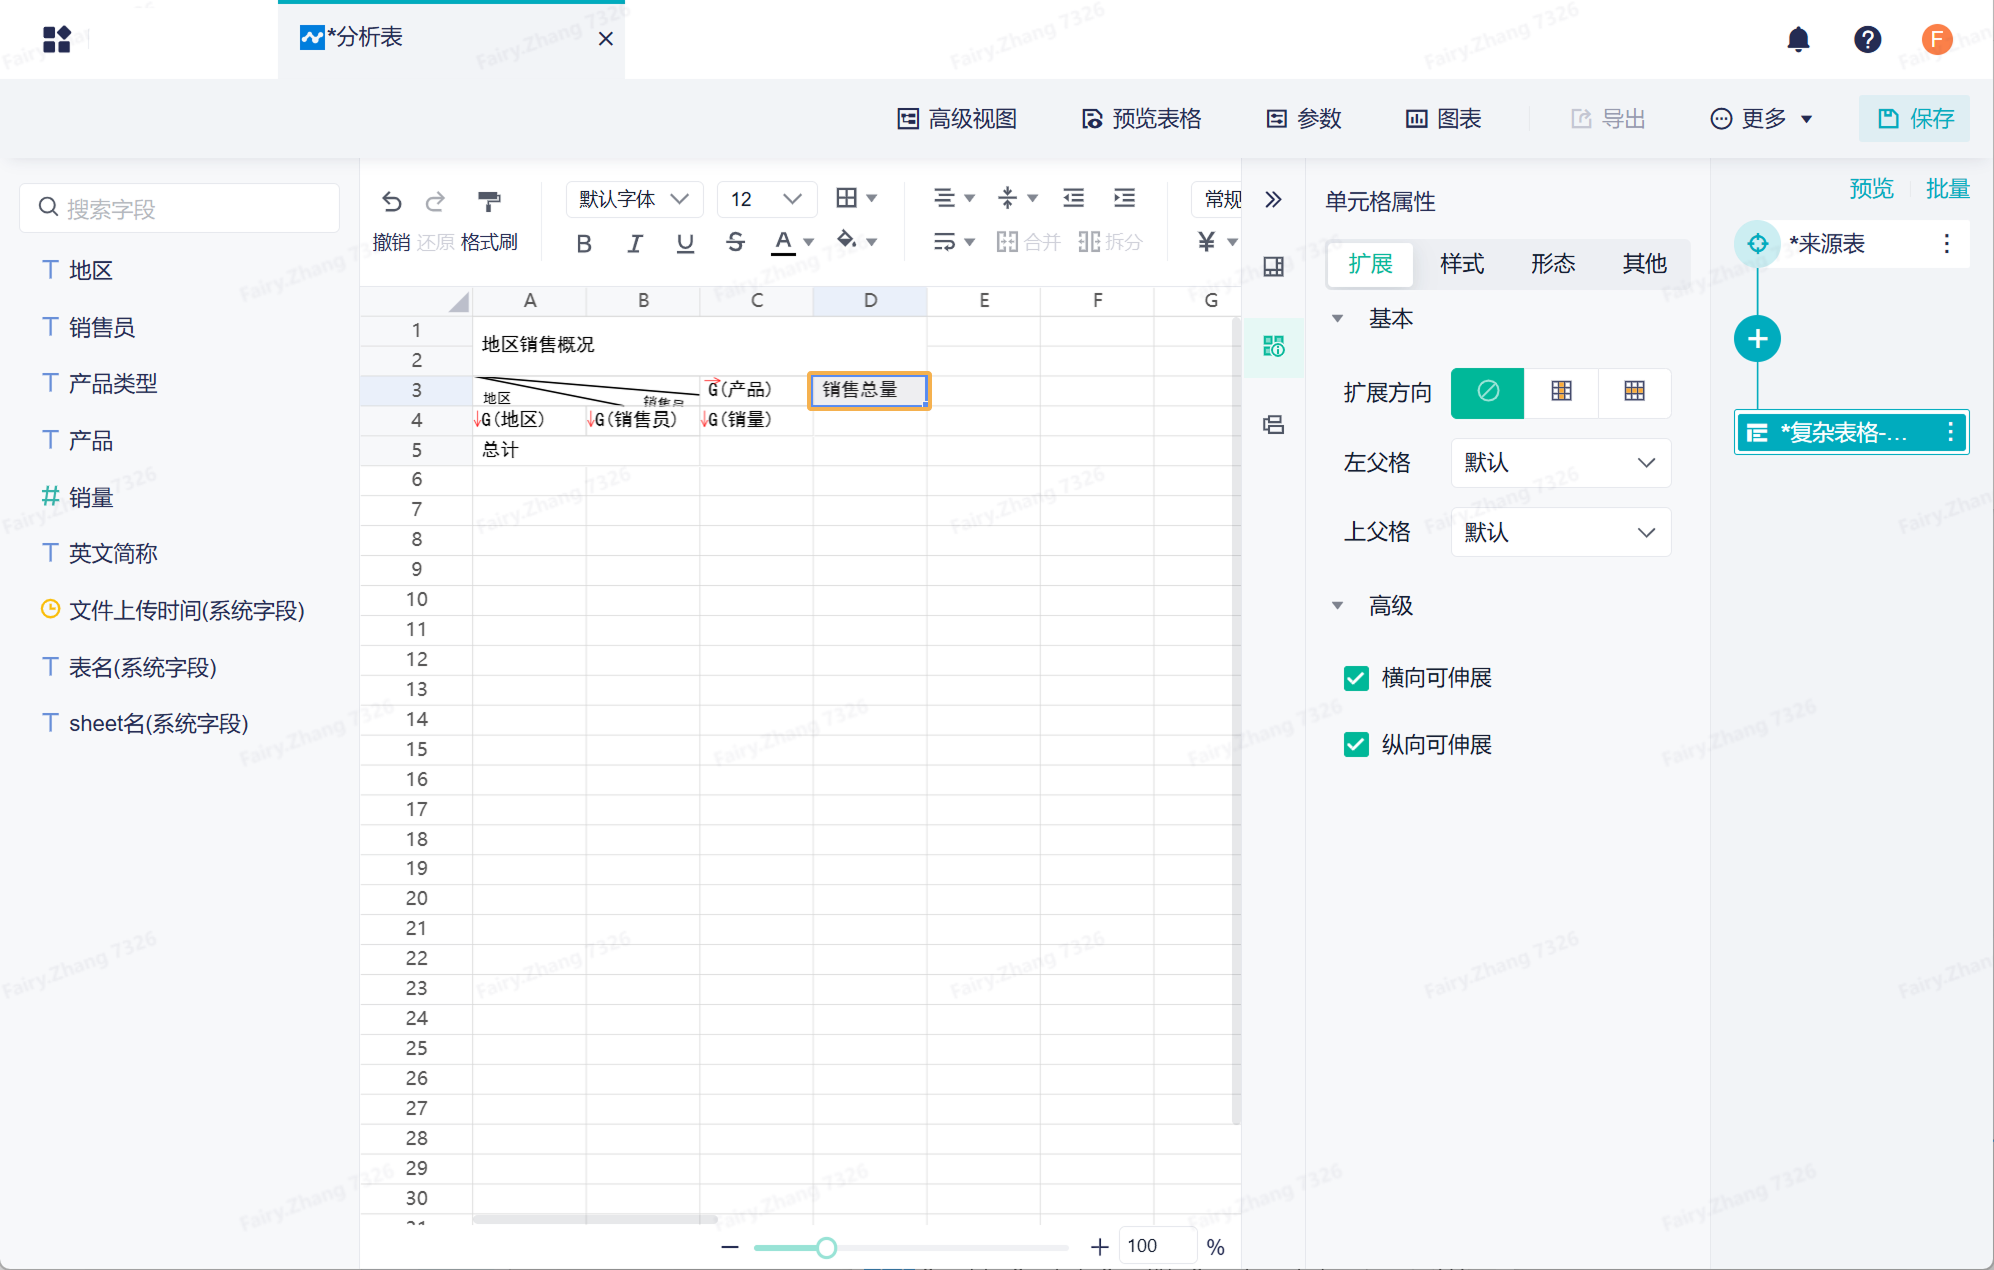Uncheck 纵向可伸展 checkbox
1994x1270 pixels.
(x=1356, y=745)
